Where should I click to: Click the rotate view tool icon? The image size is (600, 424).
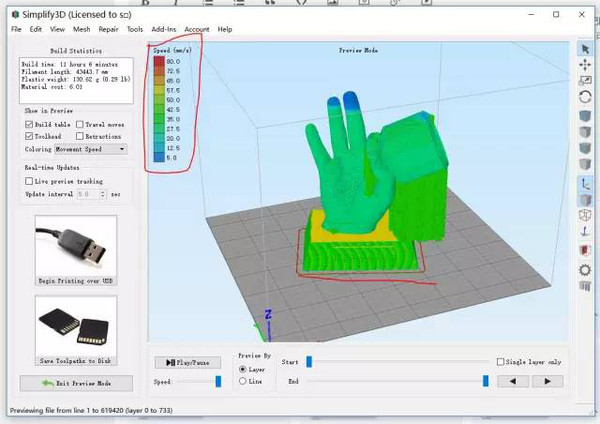(x=585, y=97)
